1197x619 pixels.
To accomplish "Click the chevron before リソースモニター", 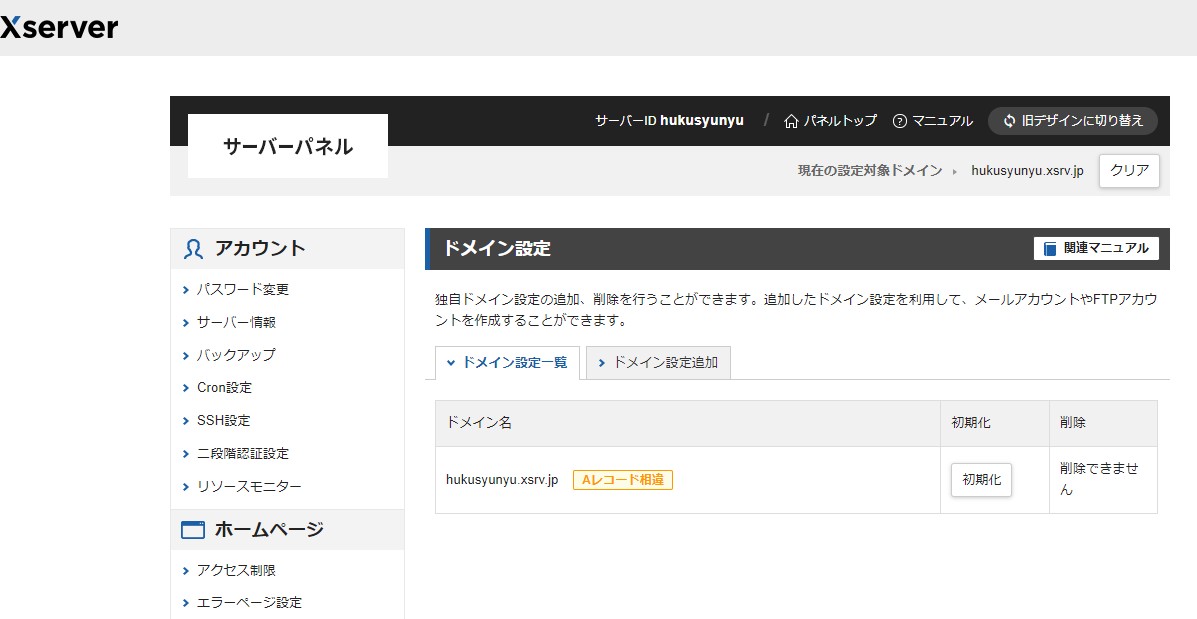I will (x=186, y=487).
